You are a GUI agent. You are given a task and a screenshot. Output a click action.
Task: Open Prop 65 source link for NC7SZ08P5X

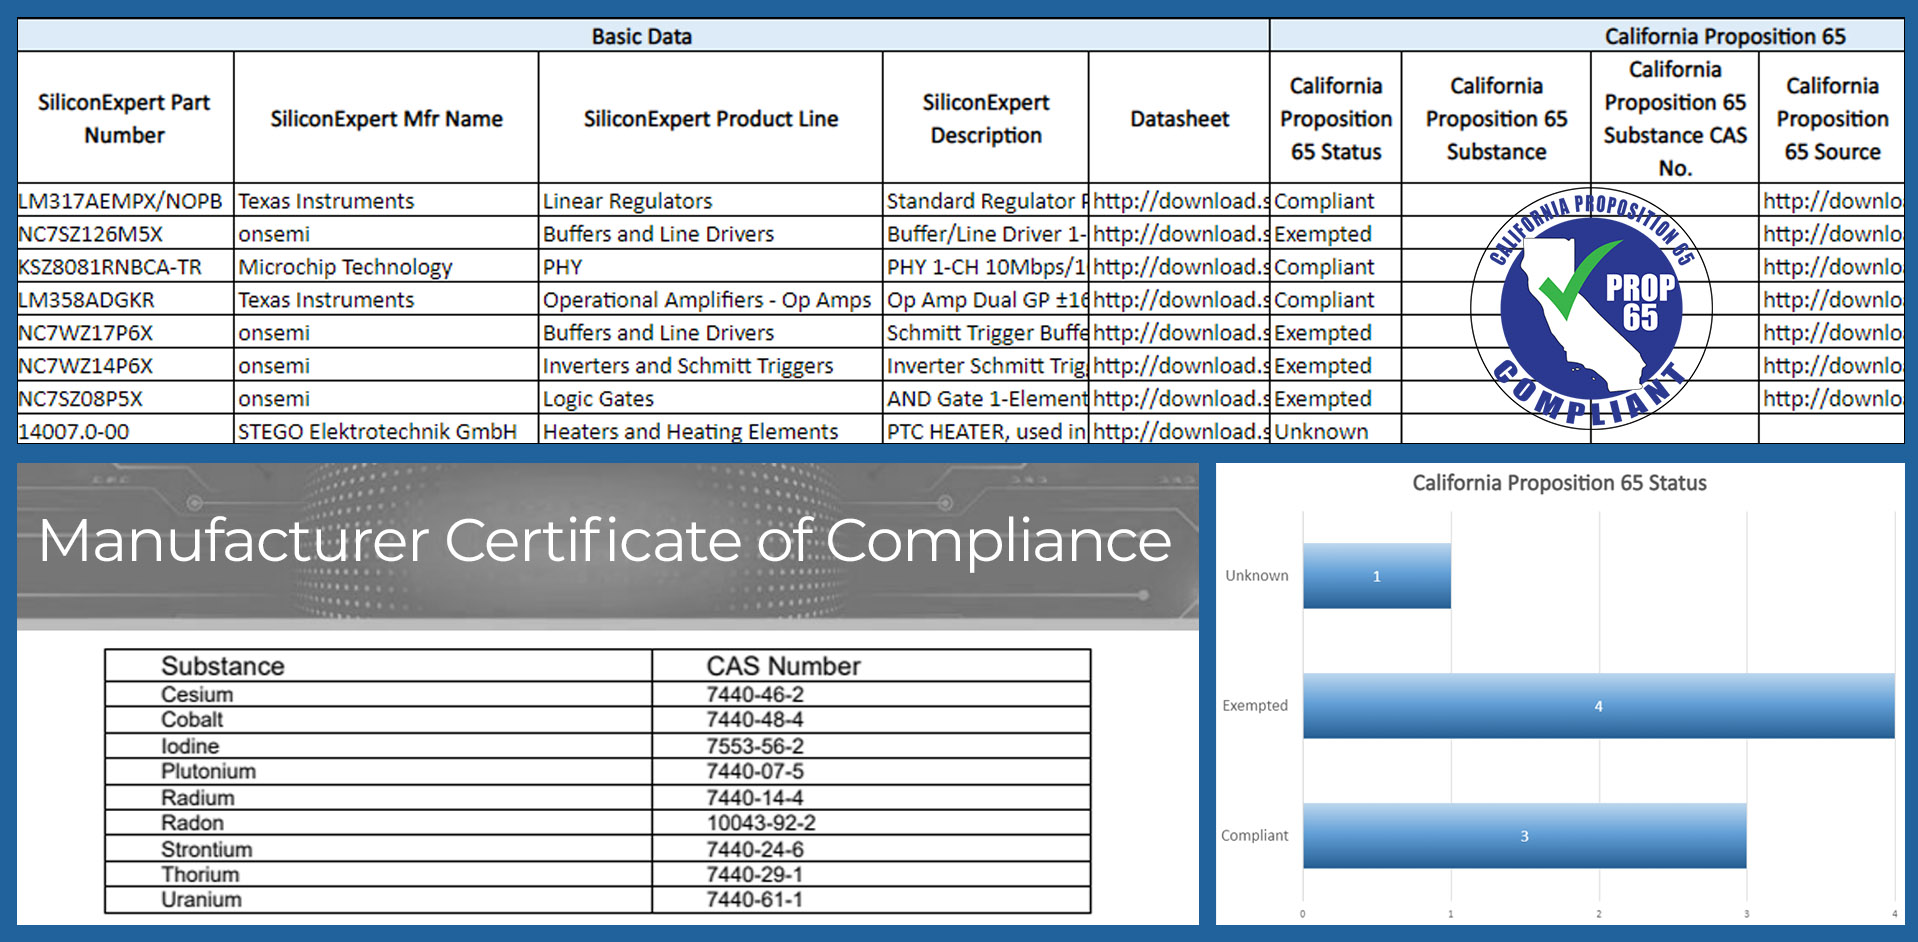[1832, 398]
